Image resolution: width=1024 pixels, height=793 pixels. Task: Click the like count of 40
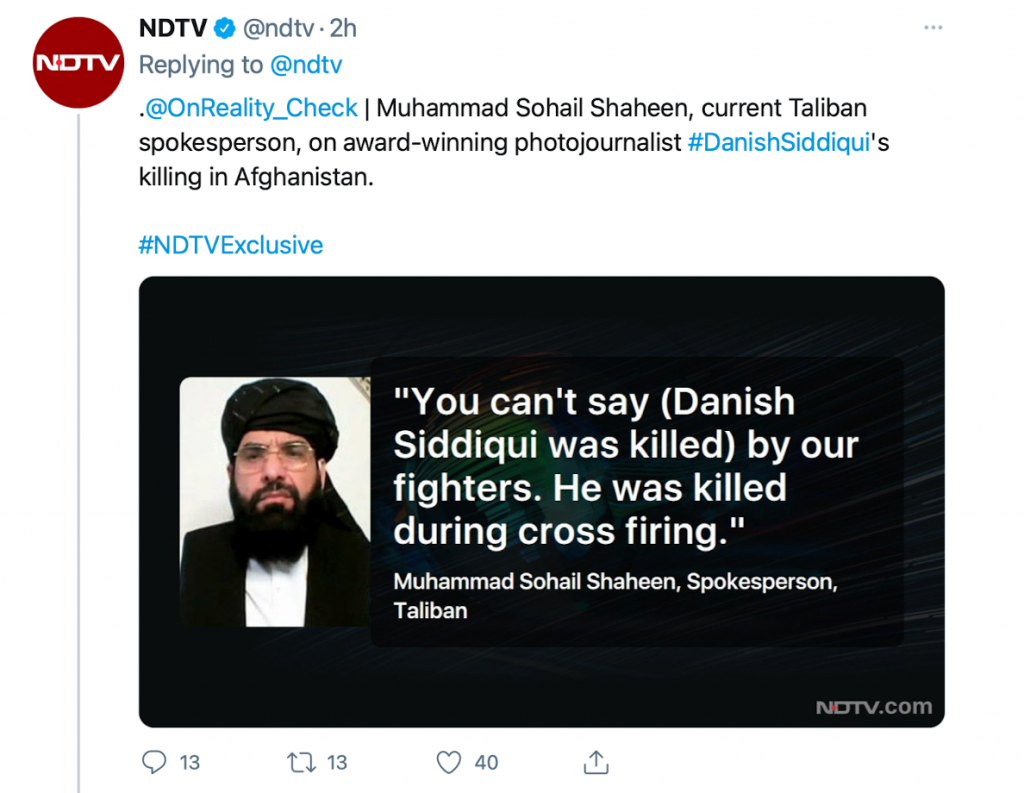[x=486, y=762]
